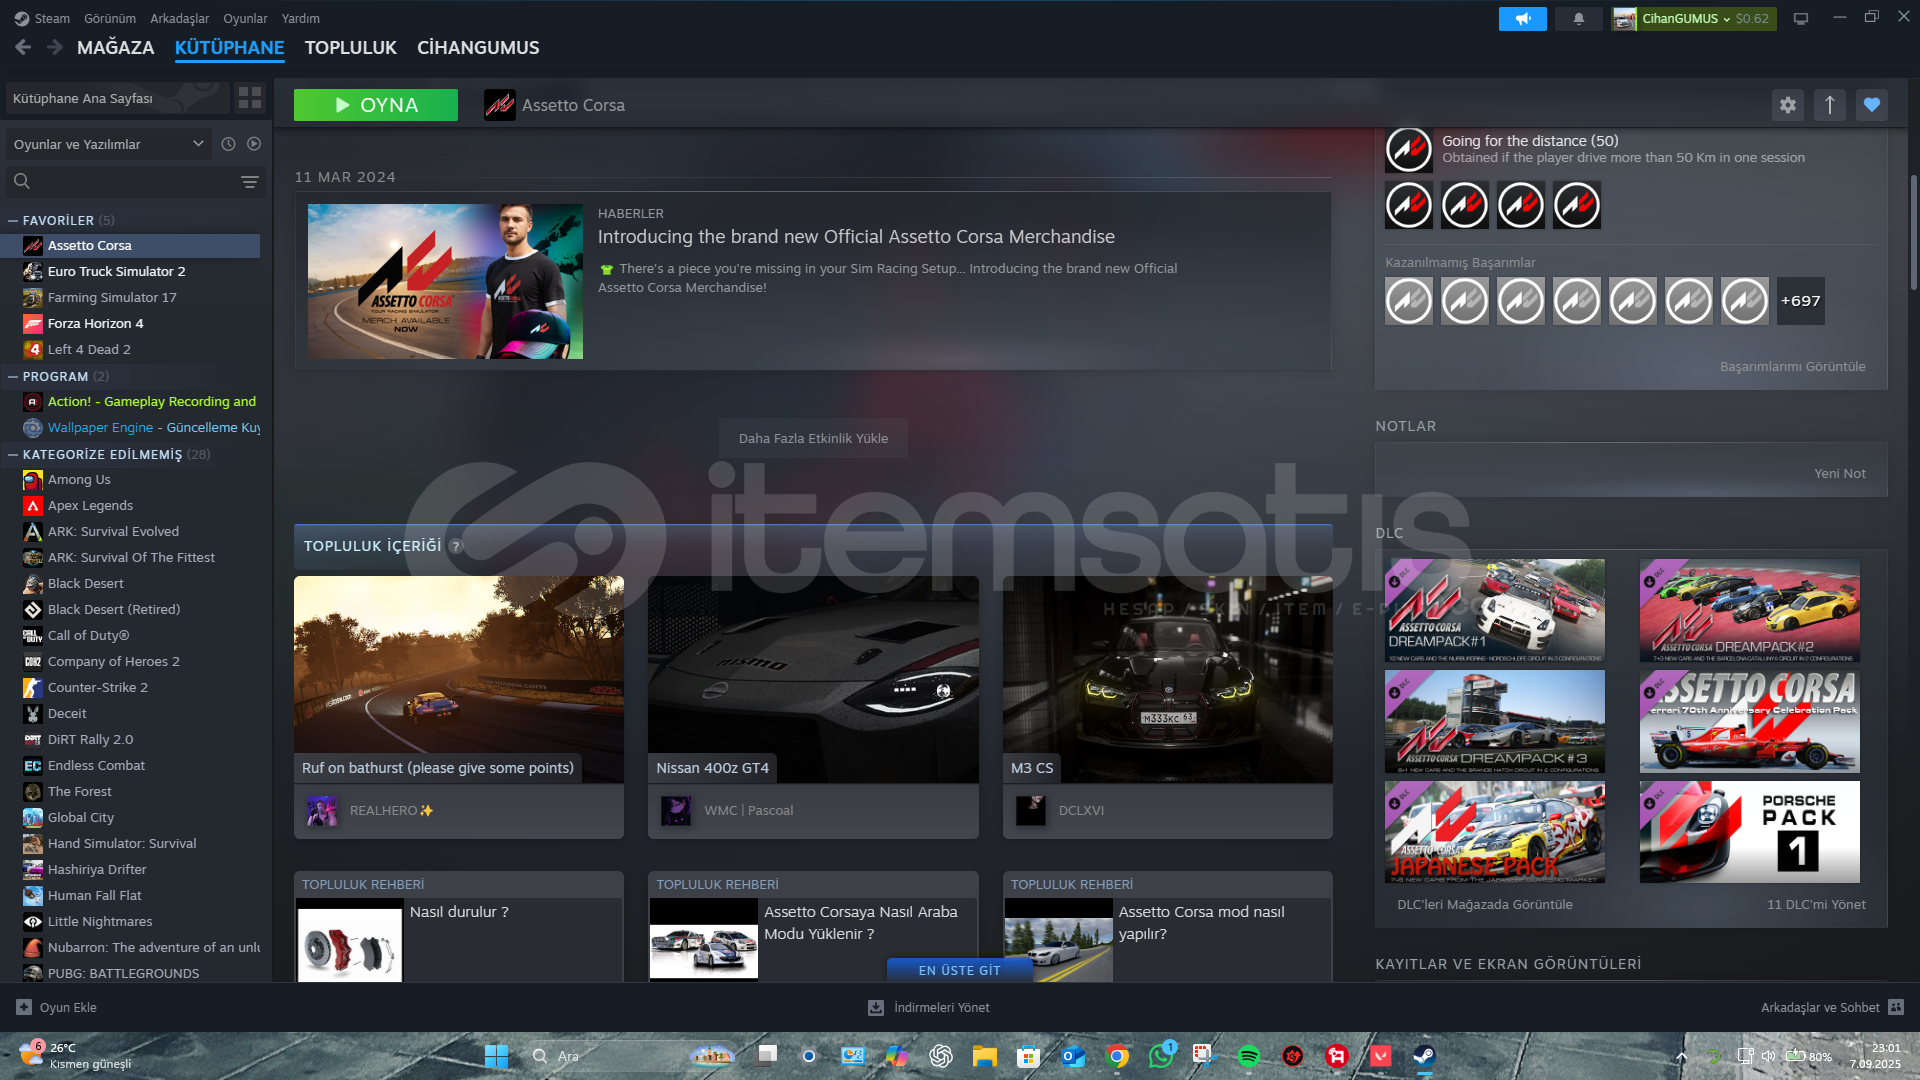The height and width of the screenshot is (1080, 1920).
Task: Open the Oyunlar menu
Action: (x=245, y=18)
